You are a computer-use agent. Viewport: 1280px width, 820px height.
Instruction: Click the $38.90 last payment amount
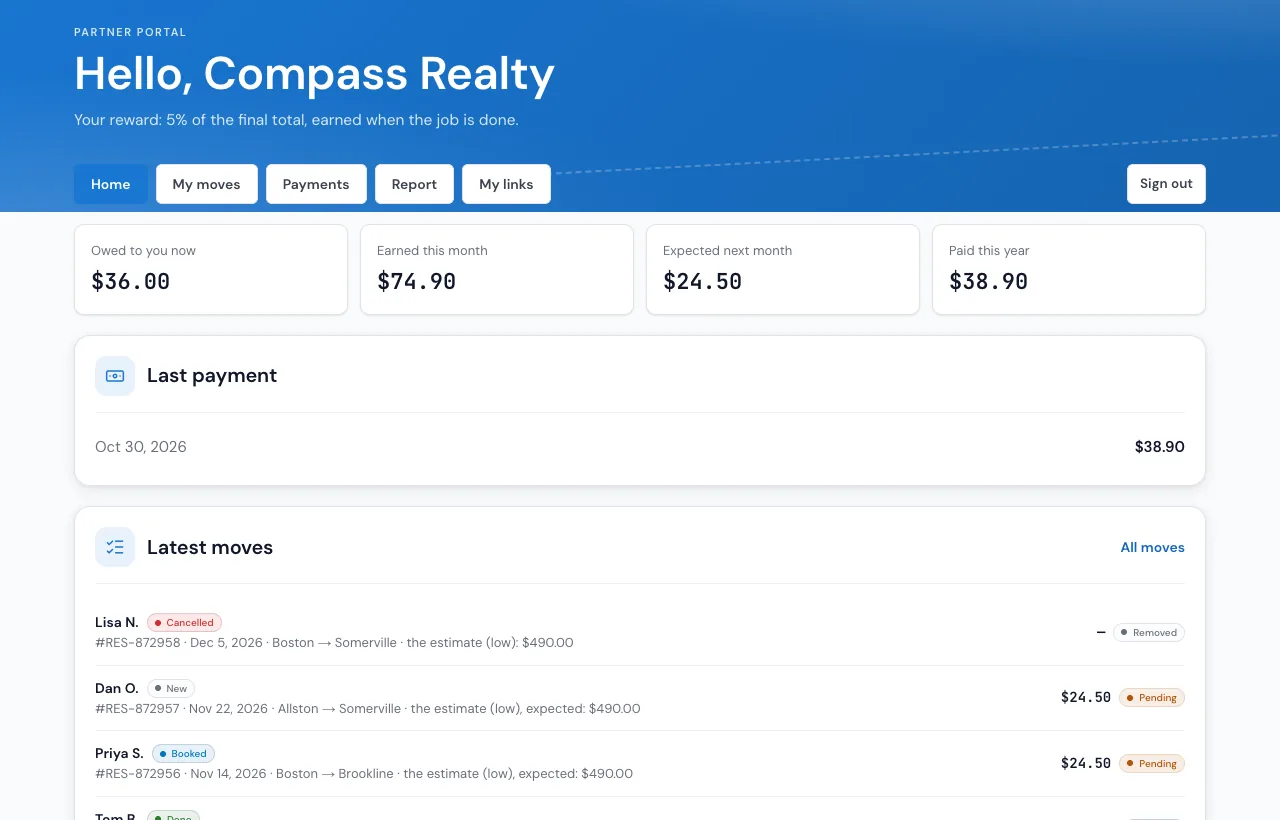tap(1160, 447)
